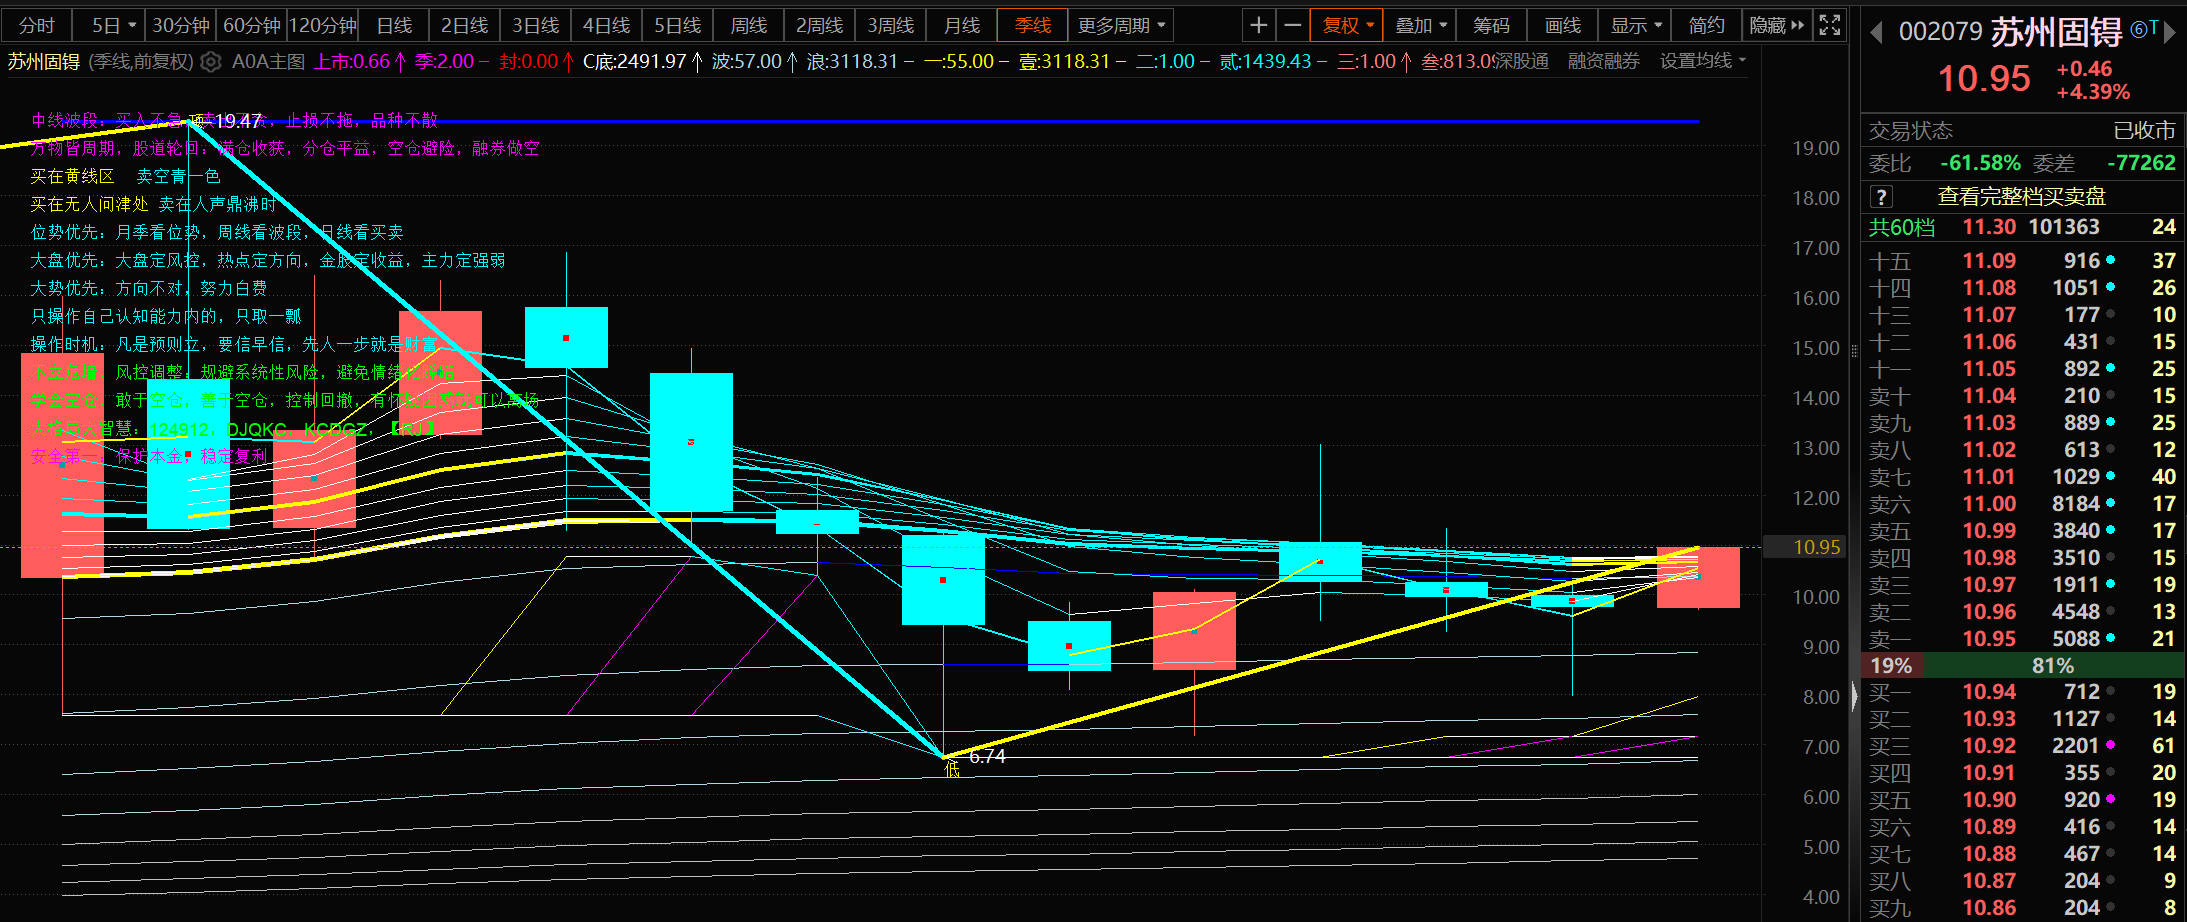
Task: Collapse side panel with 隐藏 button
Action: click(1776, 26)
